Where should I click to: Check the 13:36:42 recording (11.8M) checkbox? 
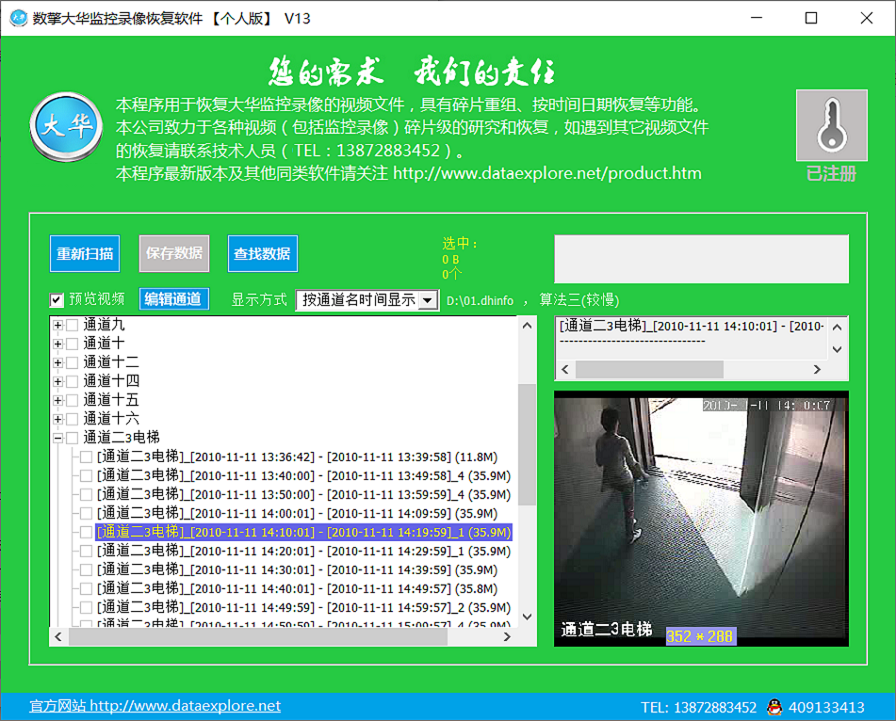coord(86,457)
